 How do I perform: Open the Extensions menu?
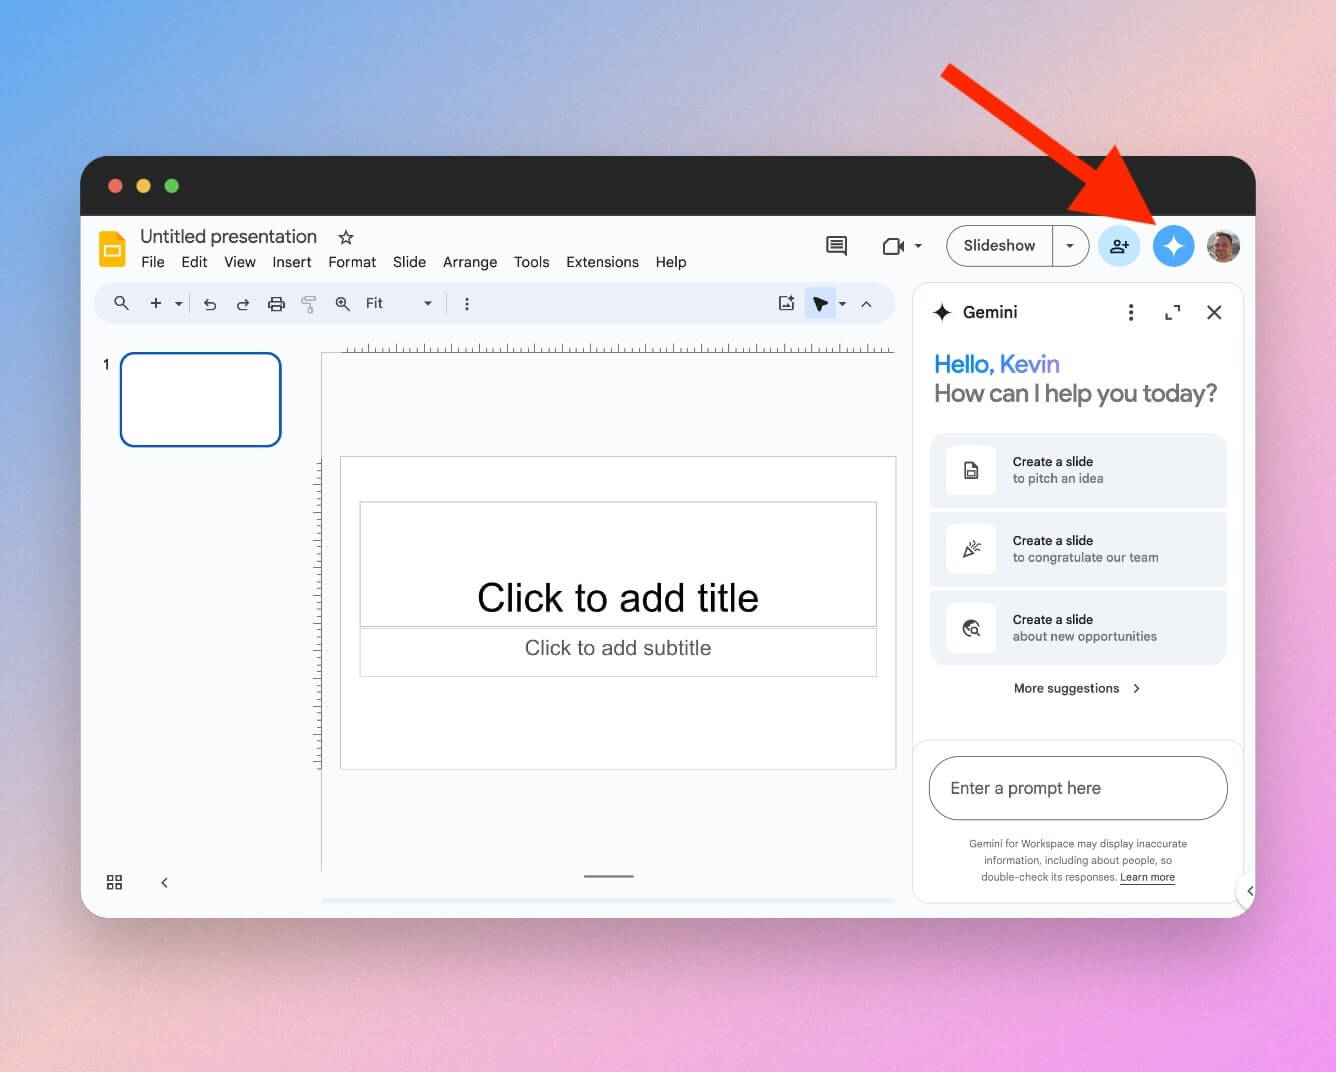601,262
